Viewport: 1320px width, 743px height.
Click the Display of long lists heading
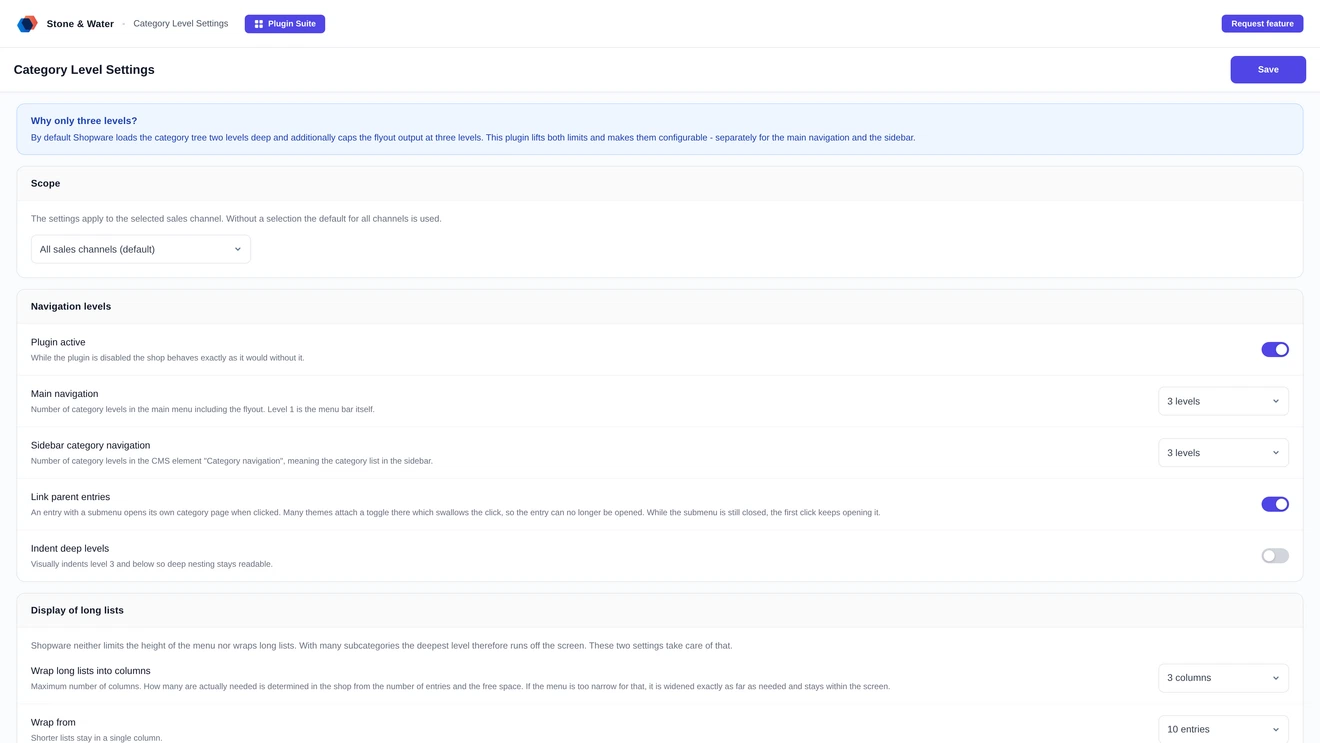click(x=77, y=610)
